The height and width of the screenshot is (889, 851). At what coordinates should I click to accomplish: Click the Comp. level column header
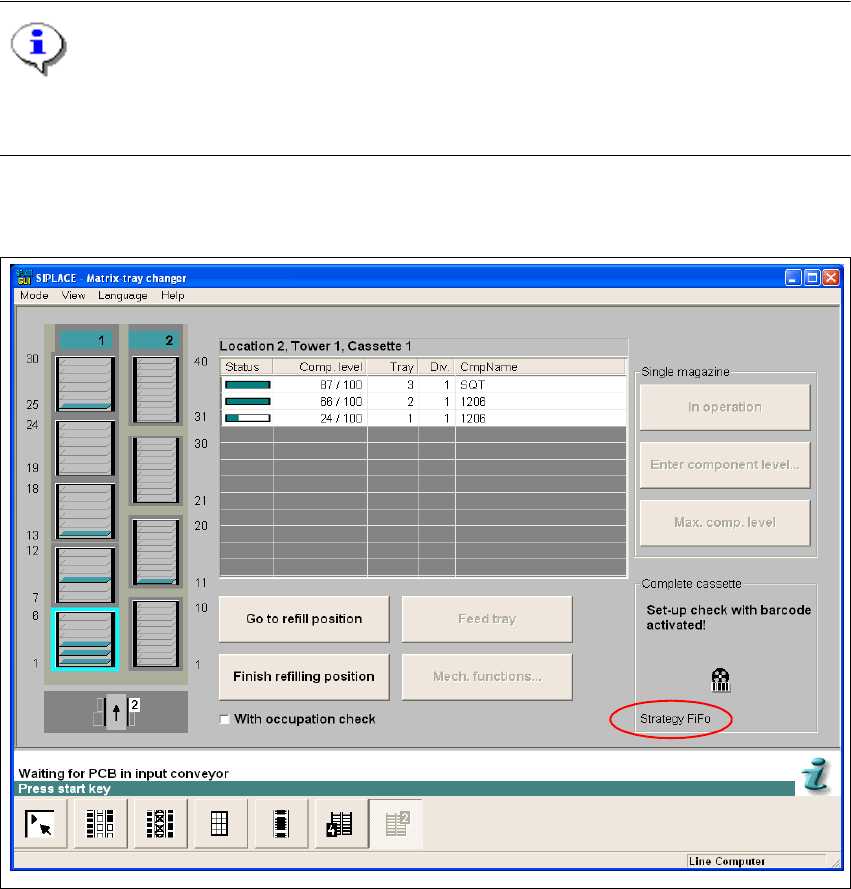tap(320, 367)
